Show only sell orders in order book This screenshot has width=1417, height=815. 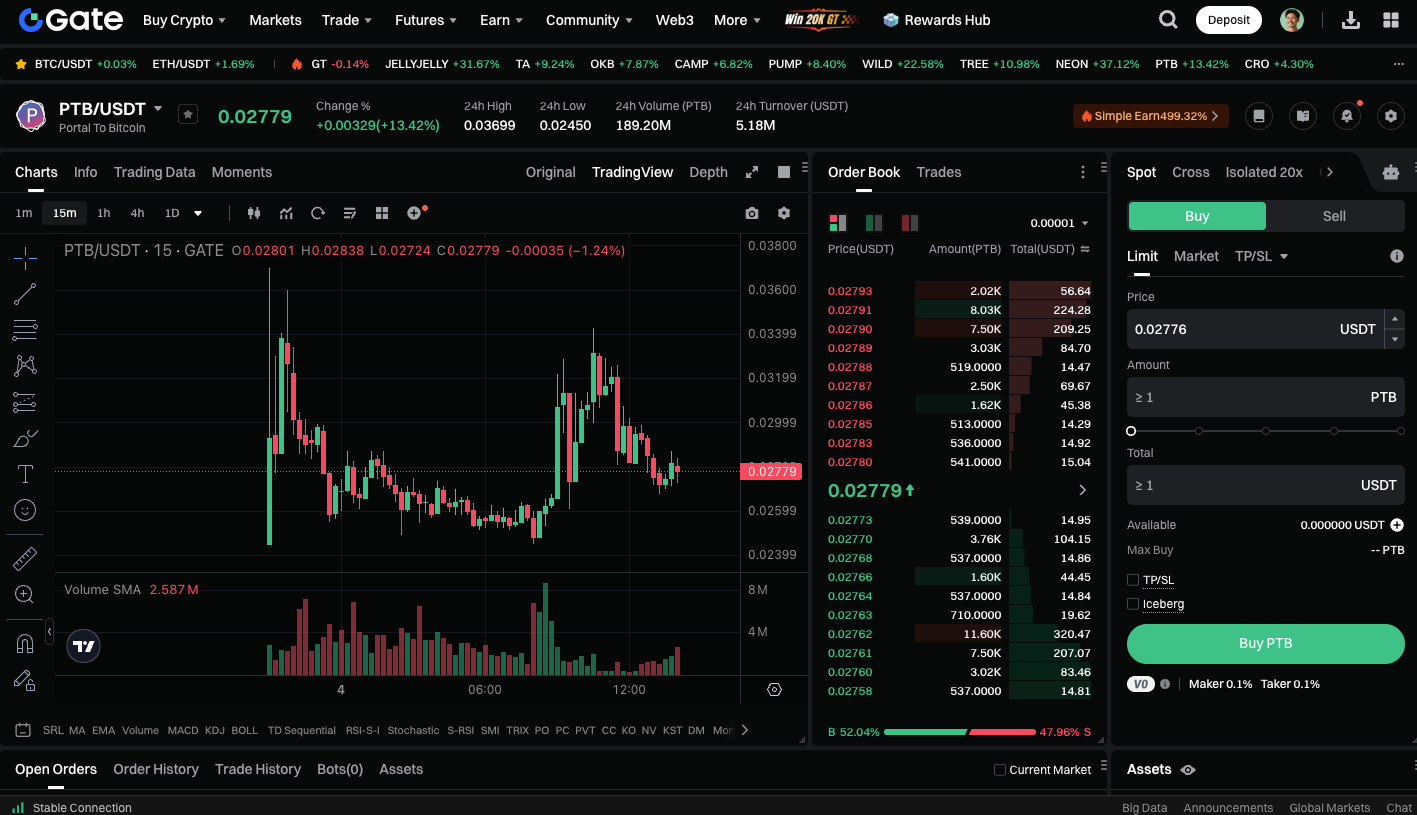[910, 222]
